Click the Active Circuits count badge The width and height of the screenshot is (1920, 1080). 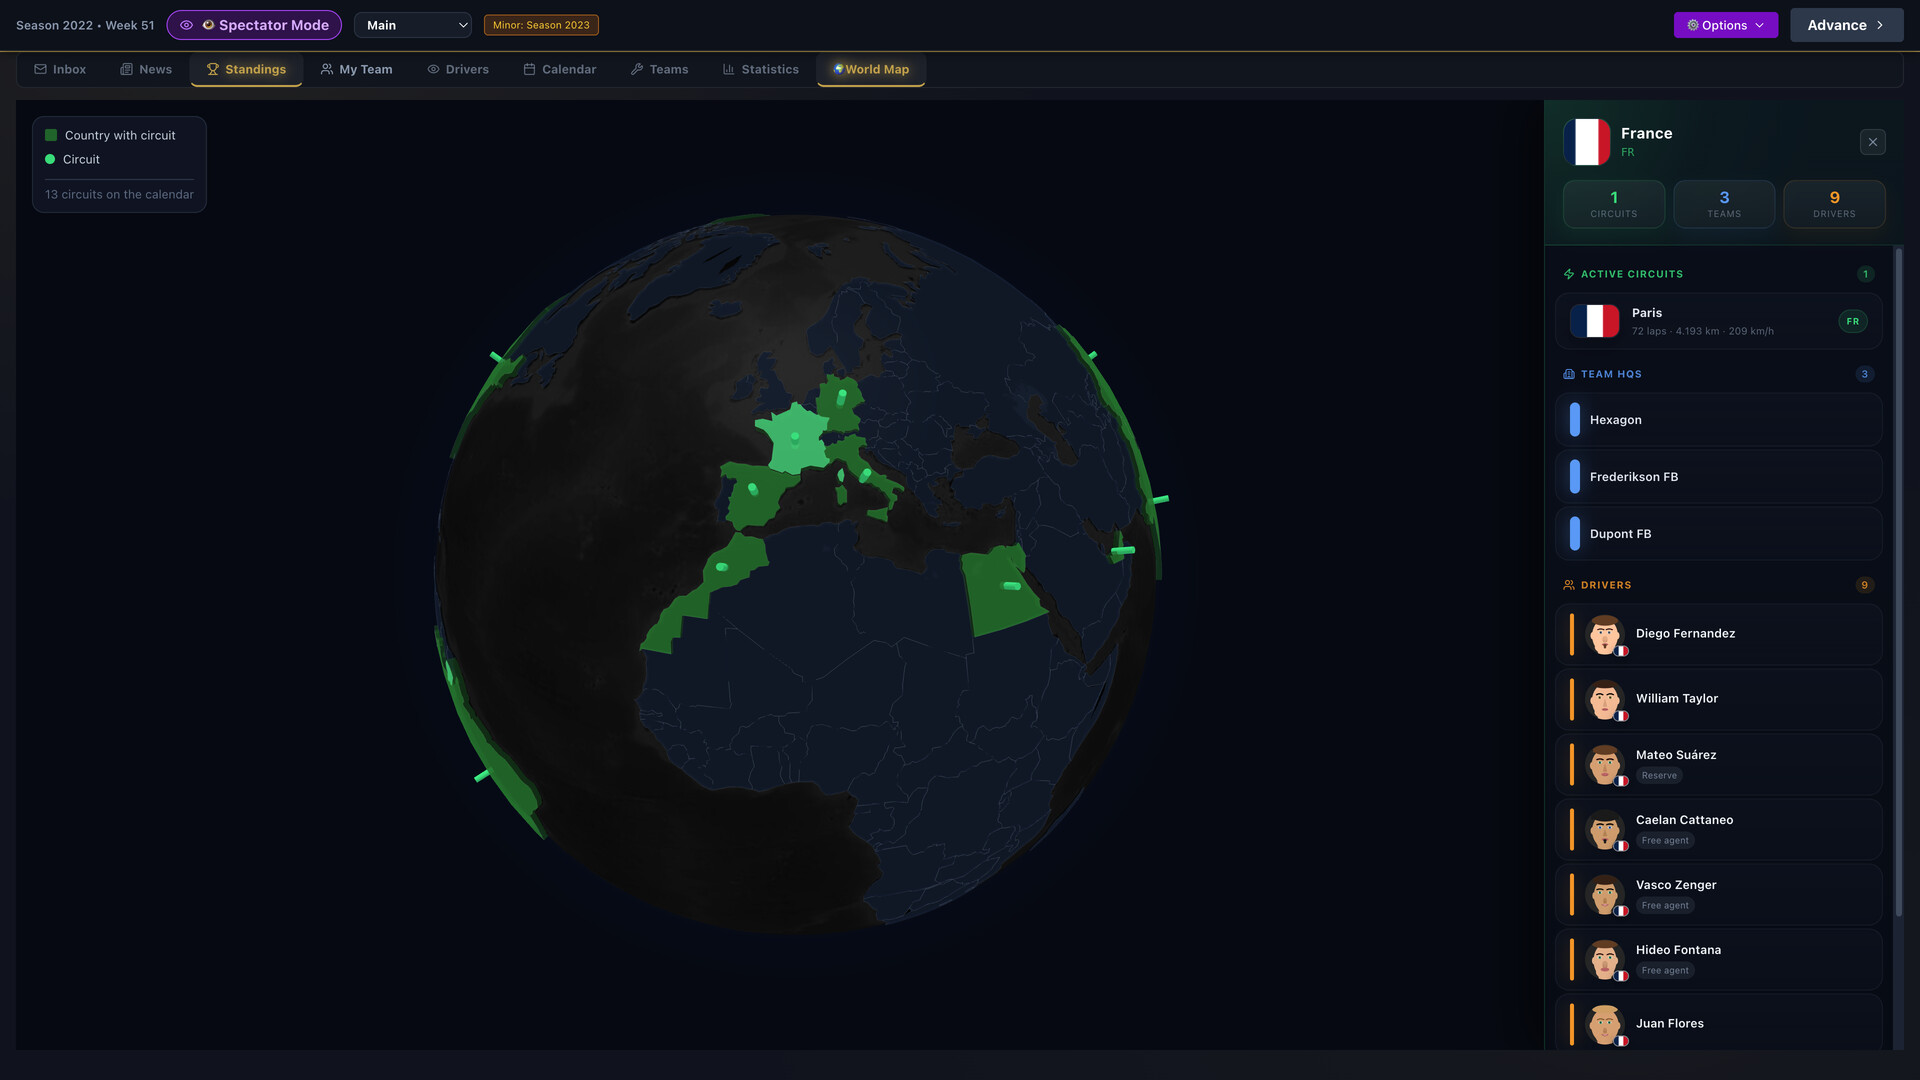pos(1865,274)
